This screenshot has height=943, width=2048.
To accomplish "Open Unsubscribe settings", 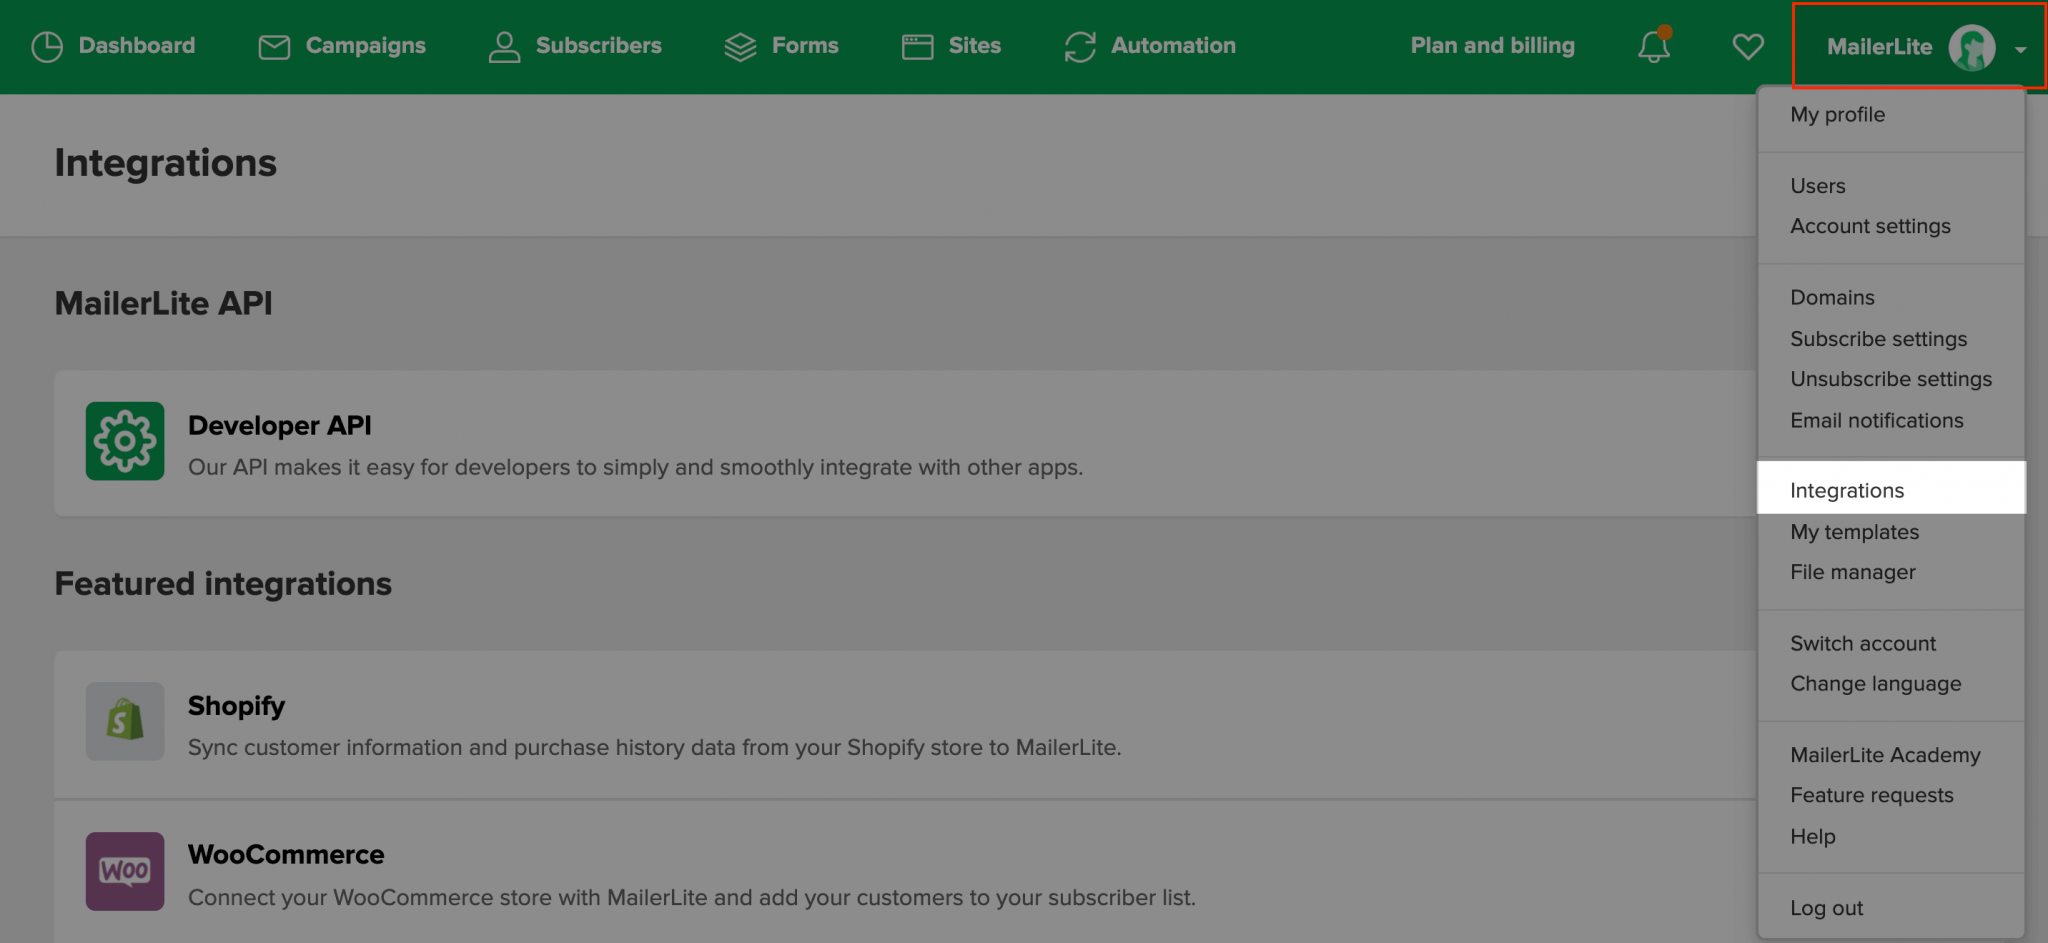I will [1891, 380].
